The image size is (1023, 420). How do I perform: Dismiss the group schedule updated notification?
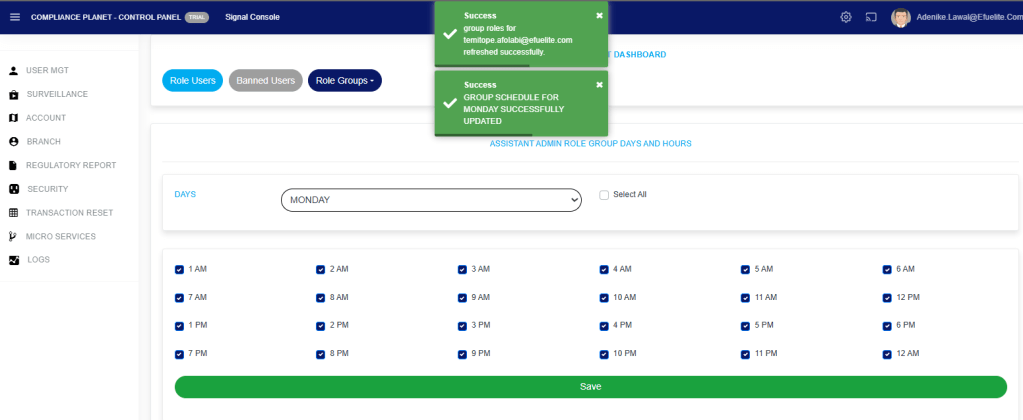tap(599, 84)
